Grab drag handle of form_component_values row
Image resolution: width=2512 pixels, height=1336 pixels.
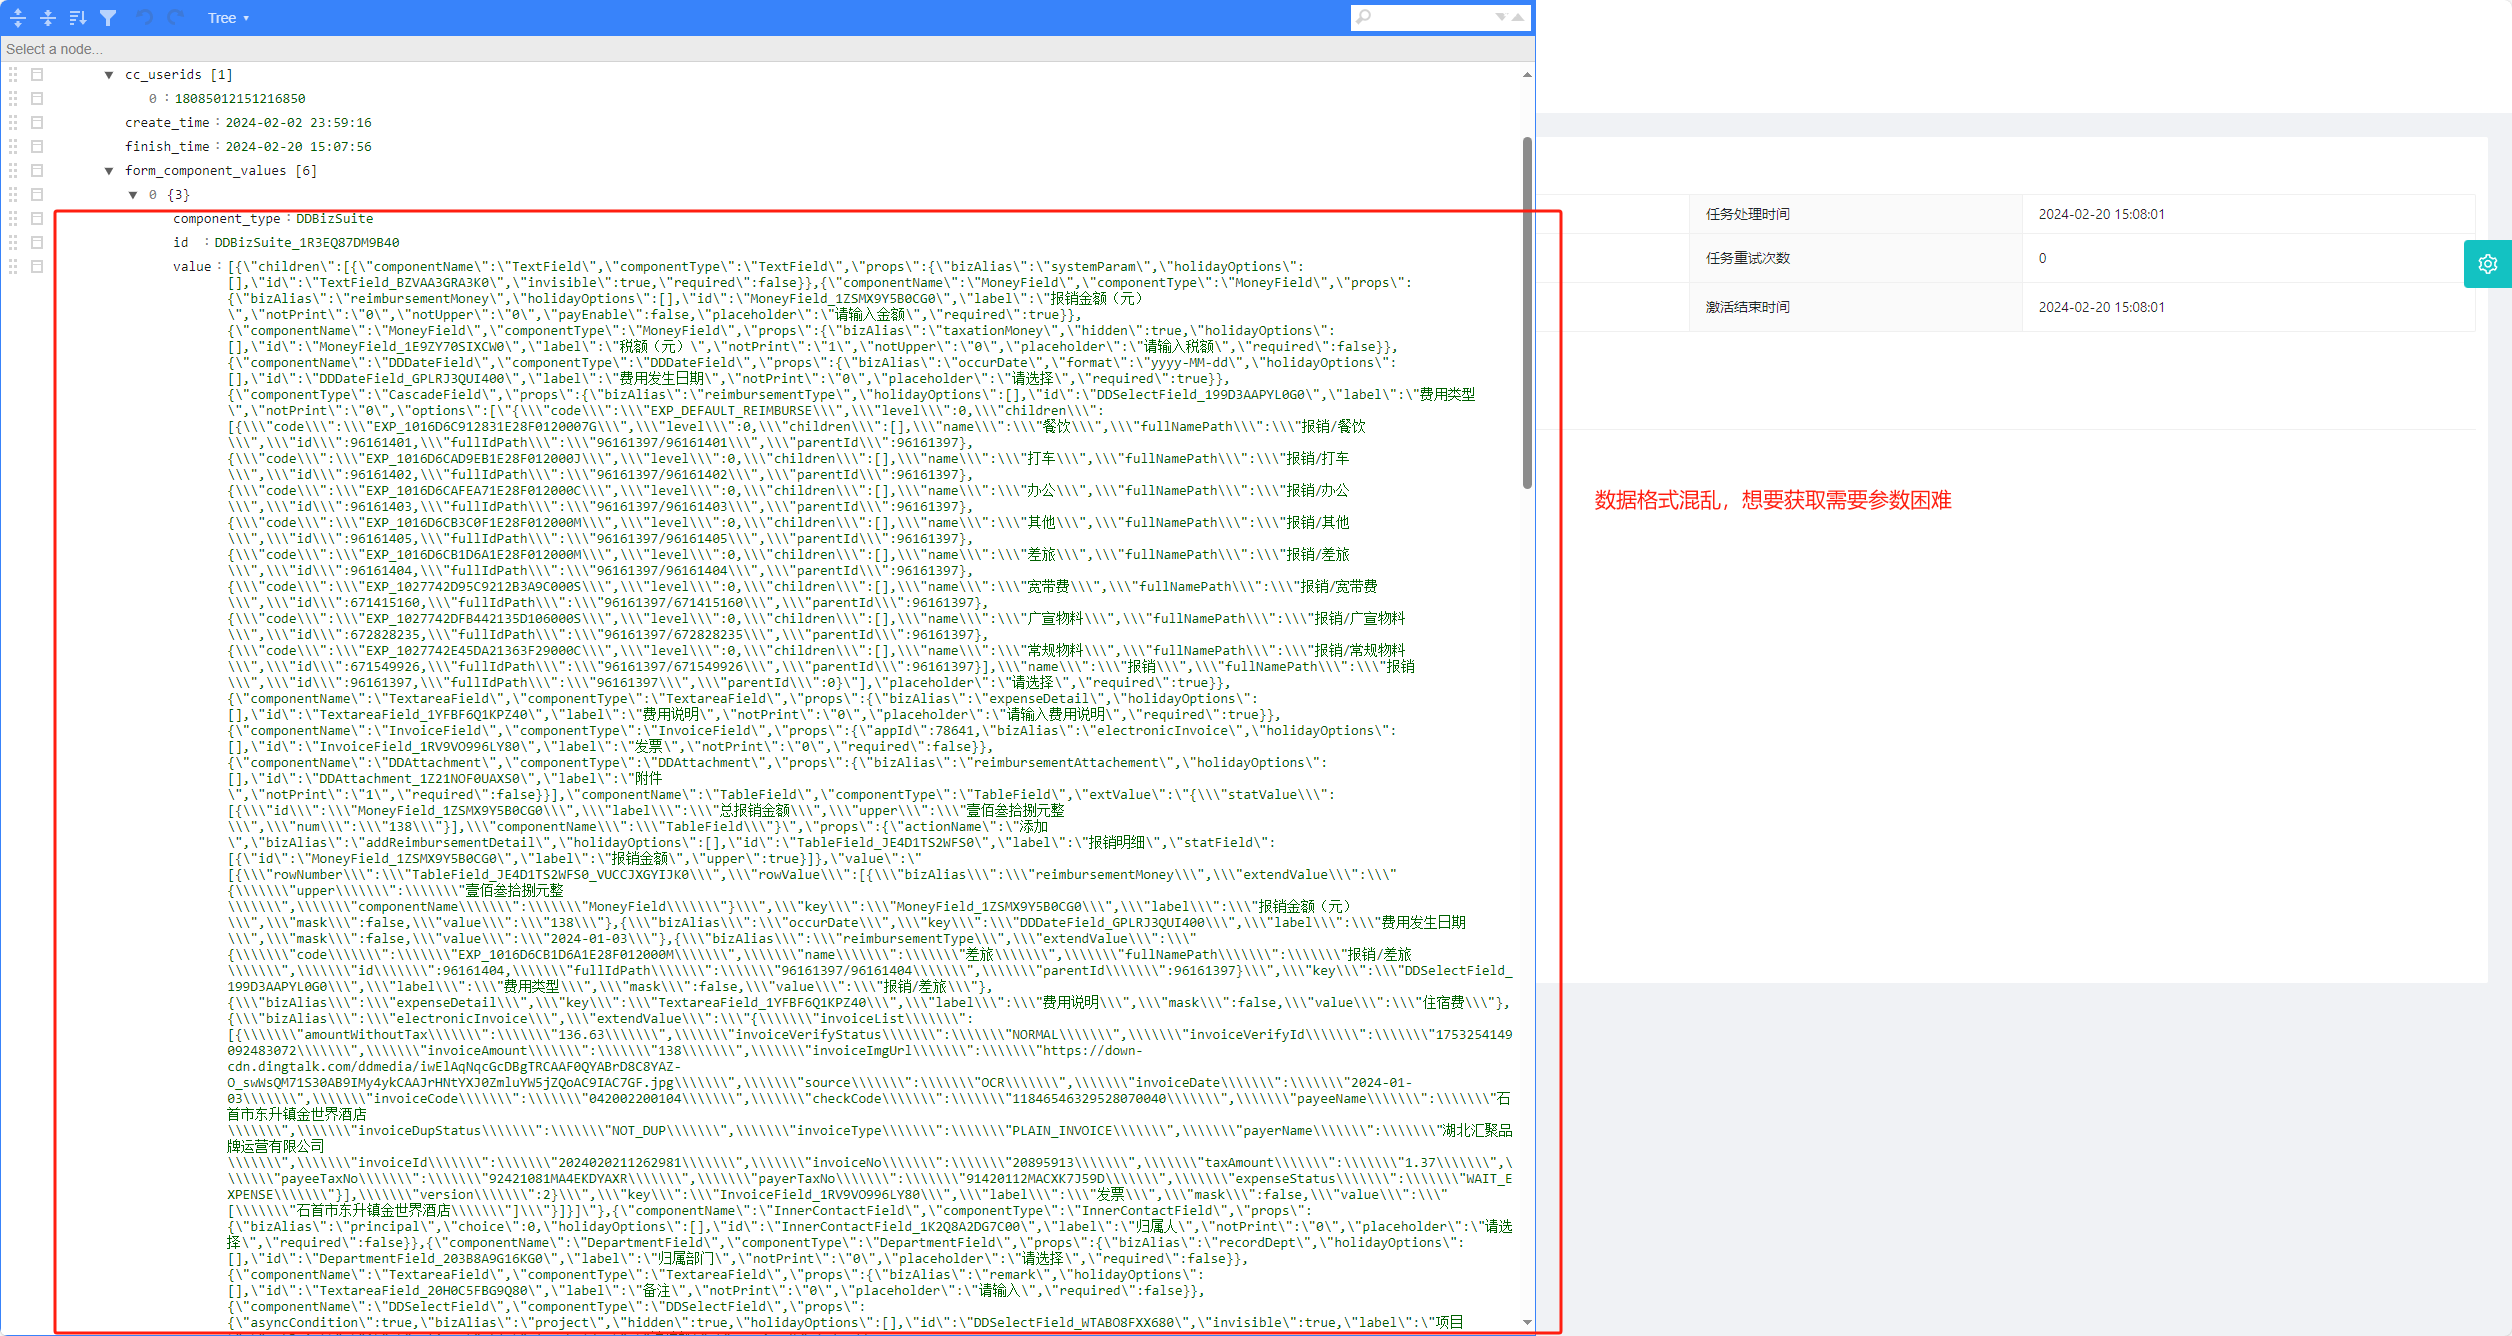13,171
